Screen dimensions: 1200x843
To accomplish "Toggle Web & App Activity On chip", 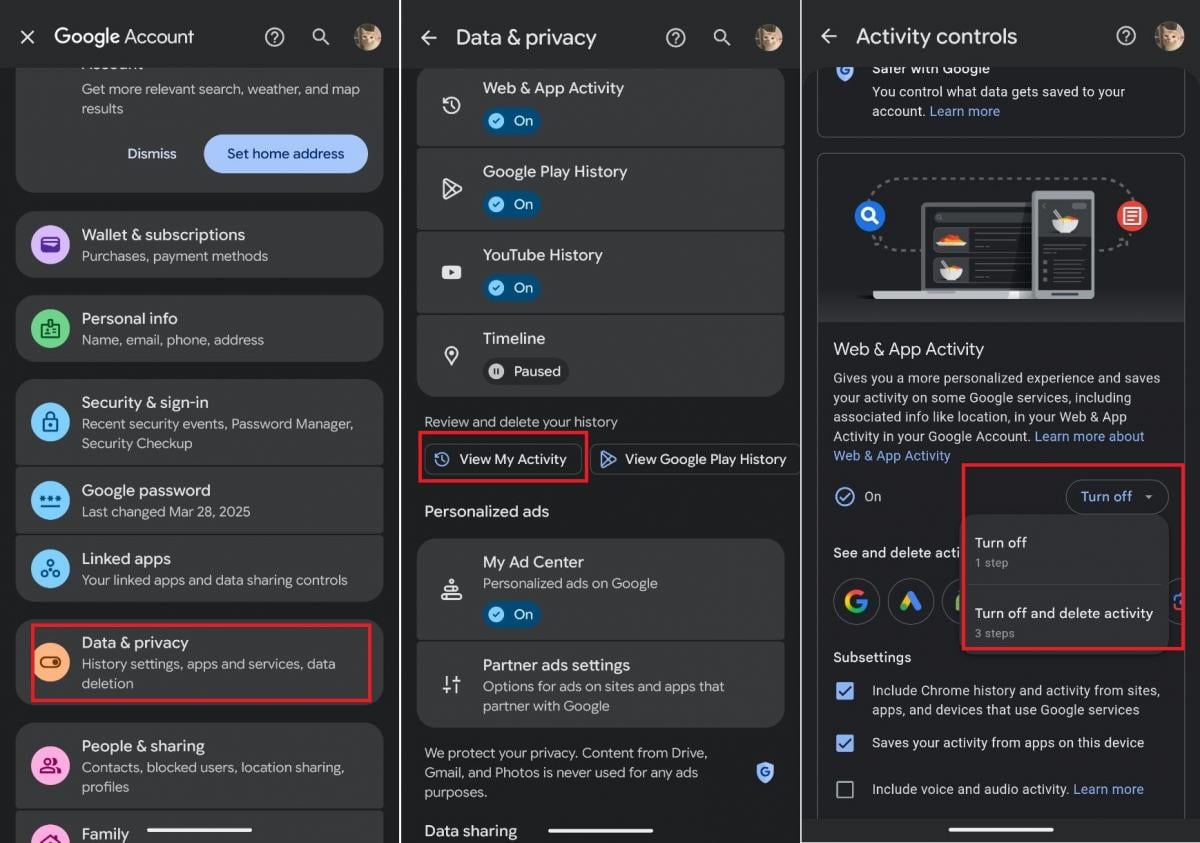I will tap(512, 121).
